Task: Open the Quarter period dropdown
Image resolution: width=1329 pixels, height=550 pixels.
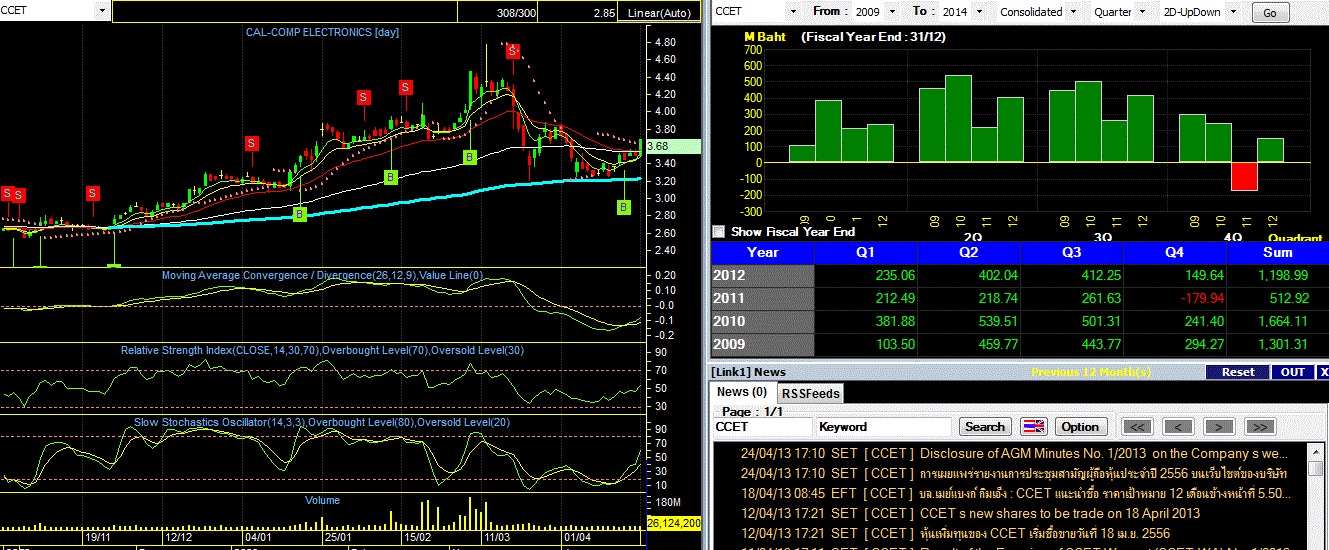Action: coord(1144,12)
